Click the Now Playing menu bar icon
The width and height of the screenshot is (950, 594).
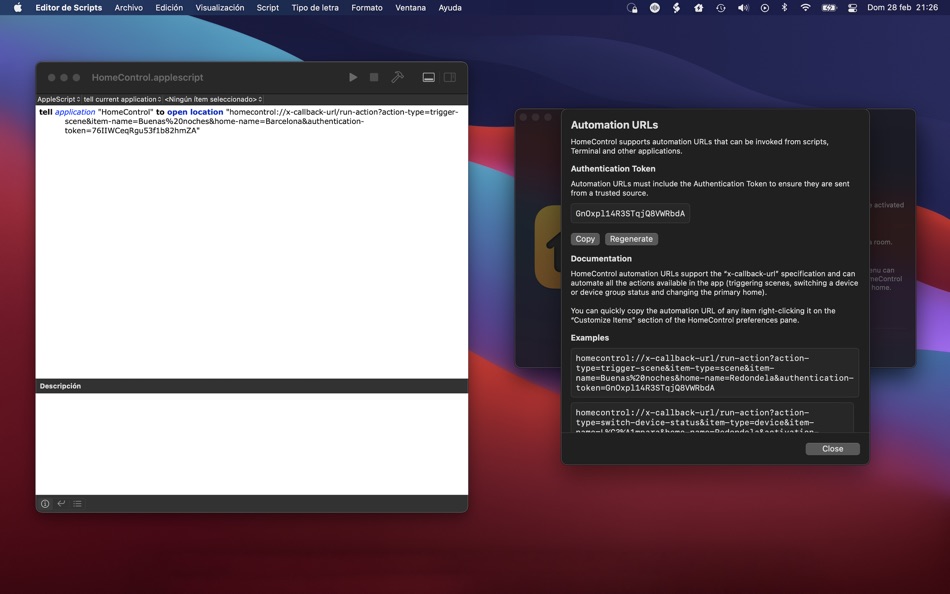(x=765, y=8)
